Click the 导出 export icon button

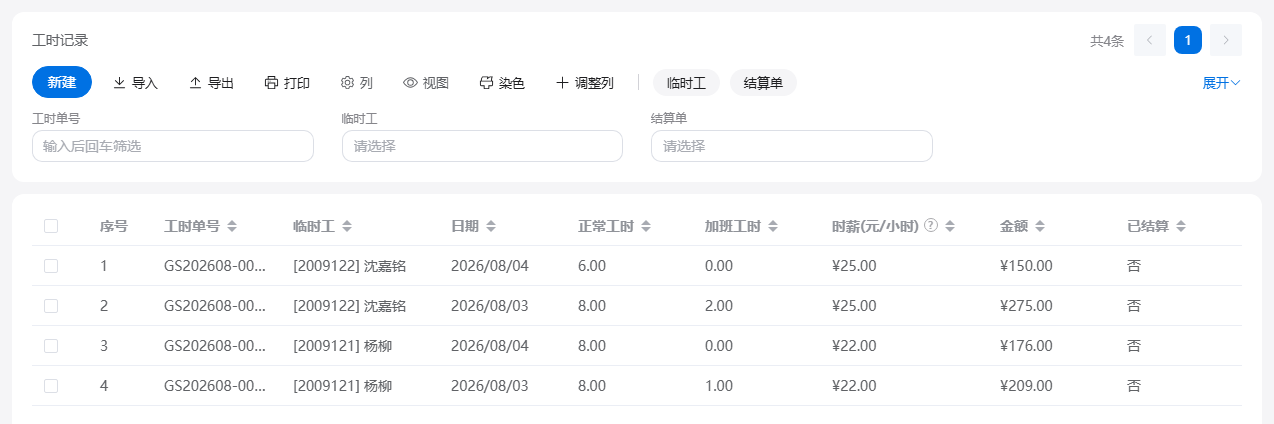tap(211, 83)
